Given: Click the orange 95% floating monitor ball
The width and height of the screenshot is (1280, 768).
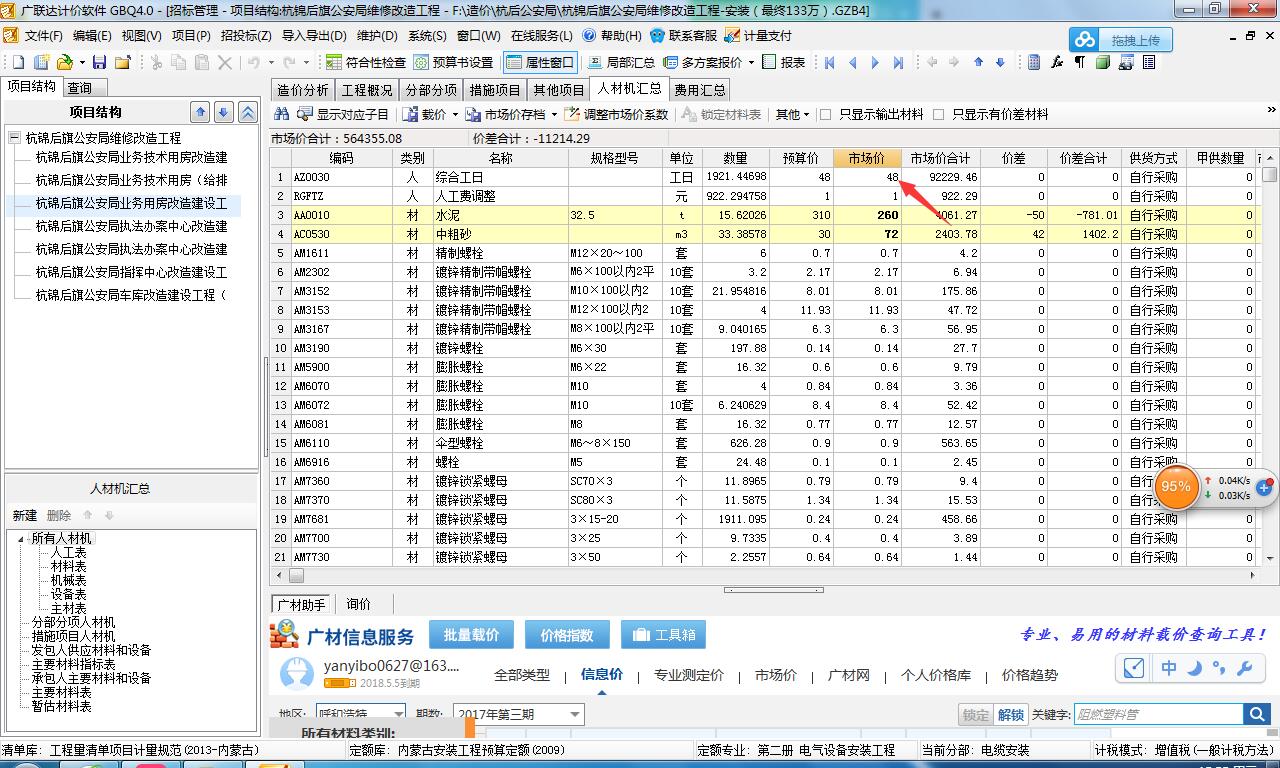Looking at the screenshot, I should [x=1176, y=486].
